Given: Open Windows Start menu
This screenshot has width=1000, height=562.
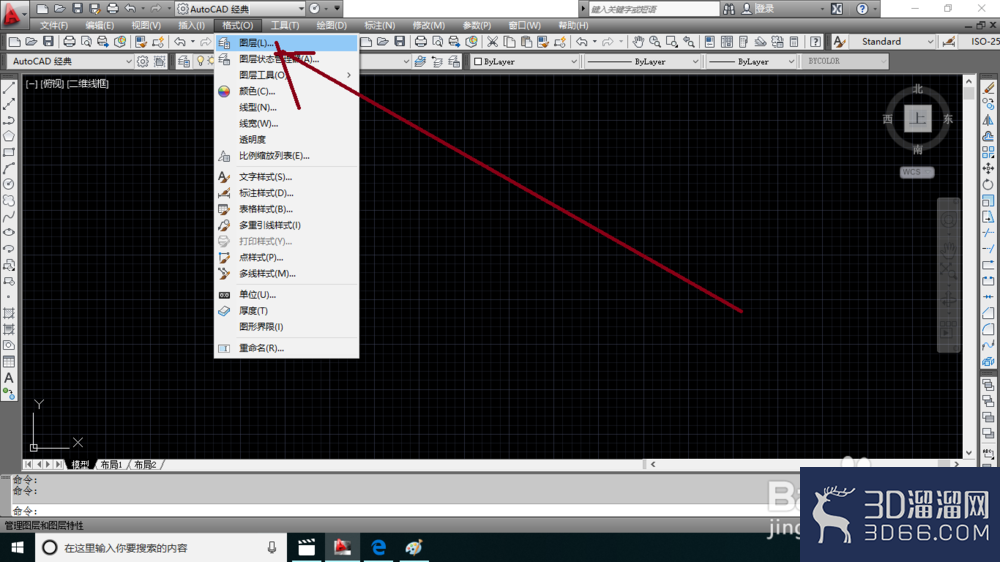Looking at the screenshot, I should click(17, 547).
